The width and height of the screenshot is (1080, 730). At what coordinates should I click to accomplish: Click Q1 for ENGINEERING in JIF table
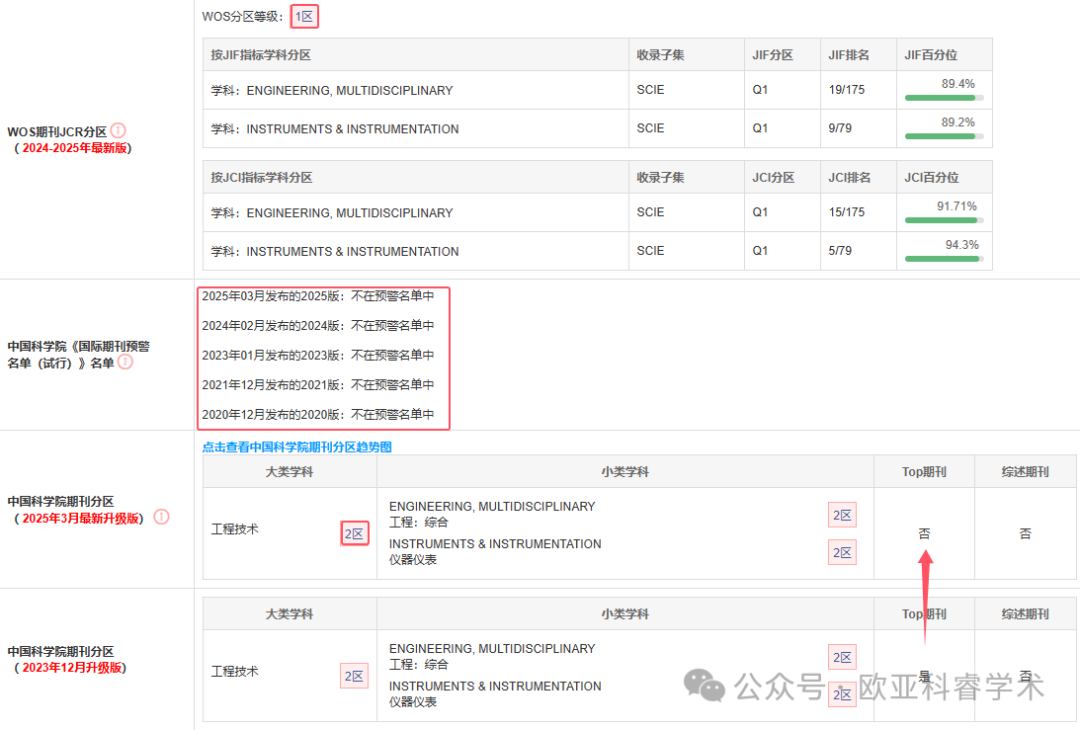tap(760, 90)
